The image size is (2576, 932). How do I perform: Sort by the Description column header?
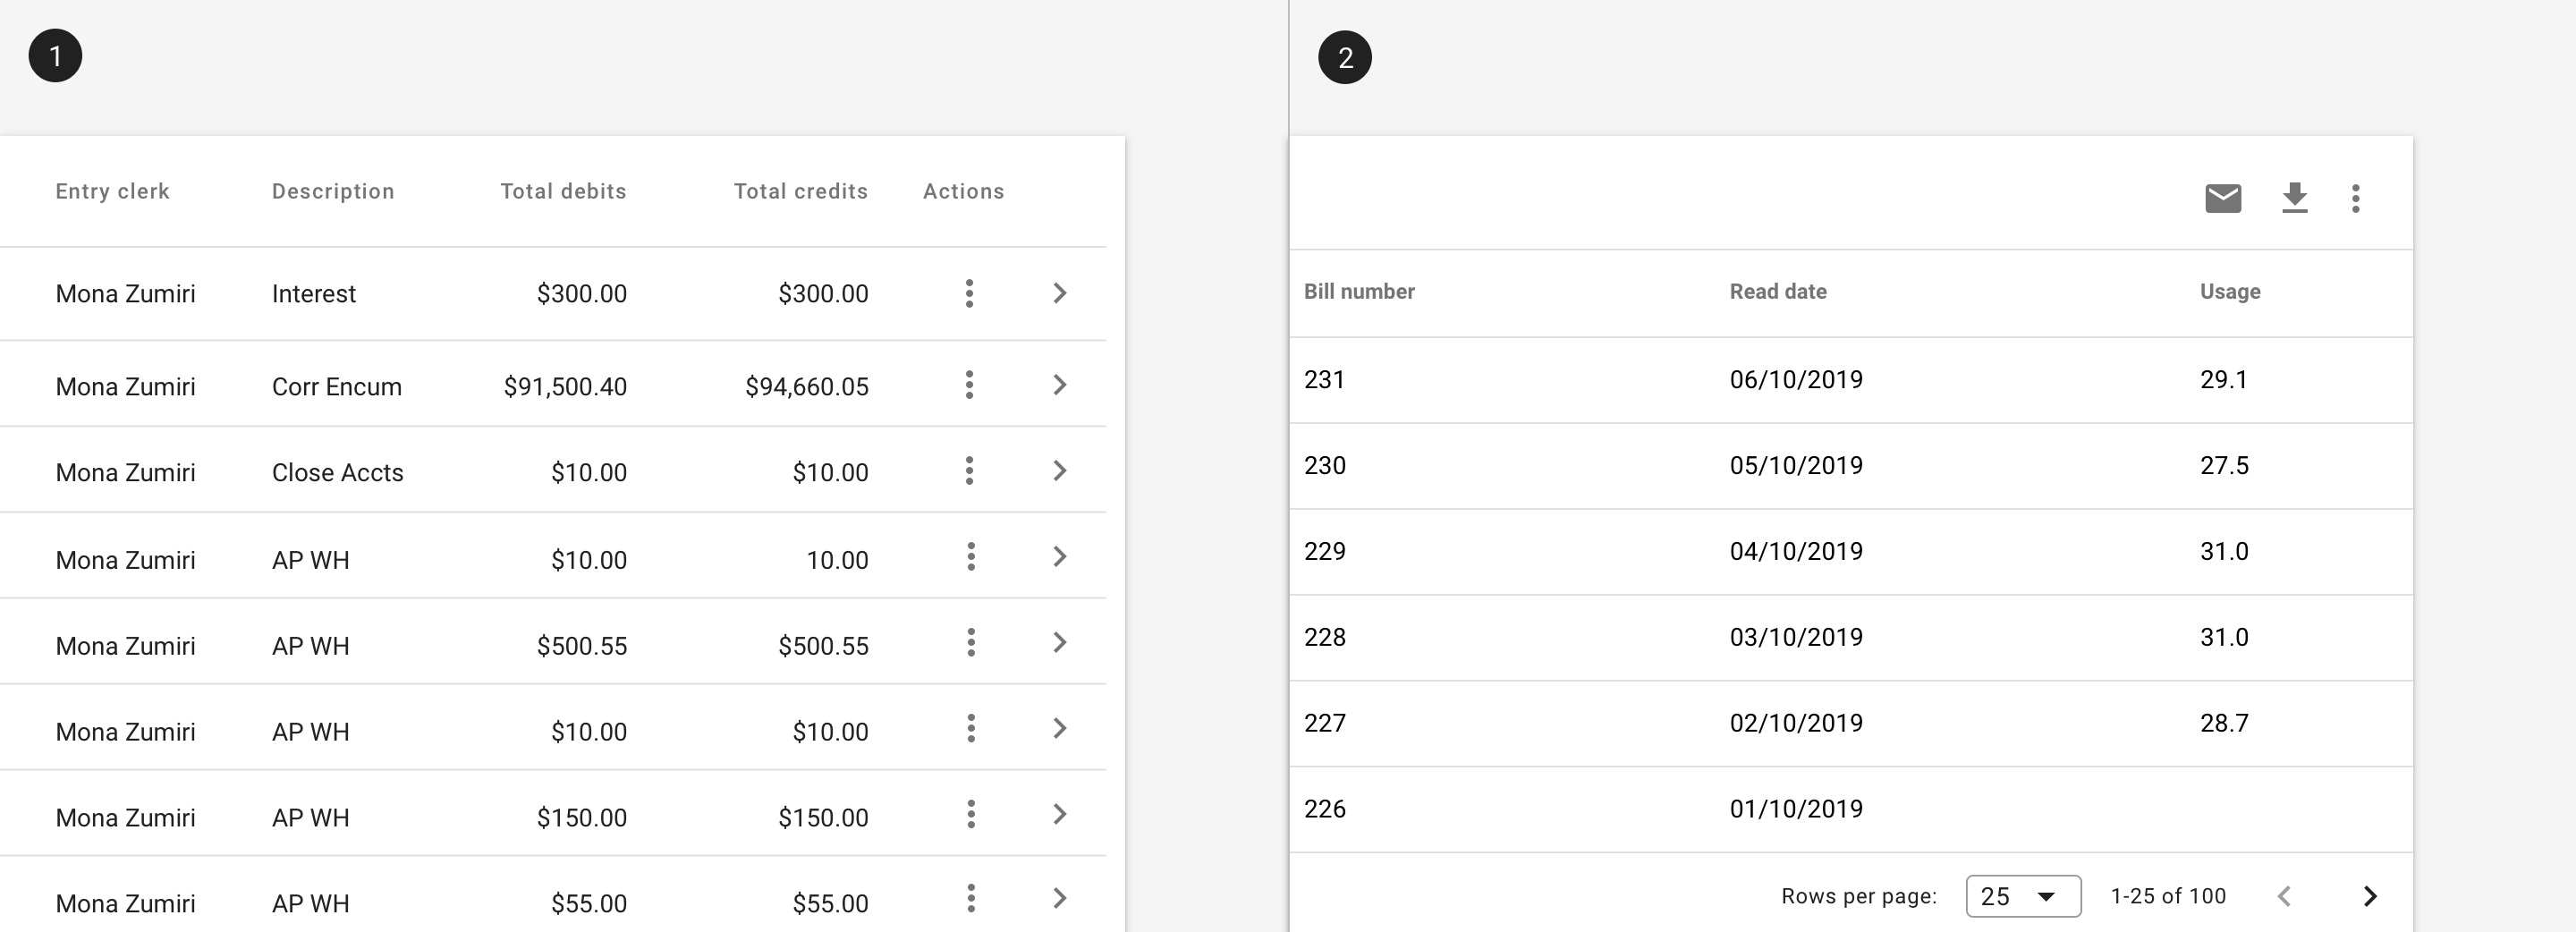pos(333,191)
